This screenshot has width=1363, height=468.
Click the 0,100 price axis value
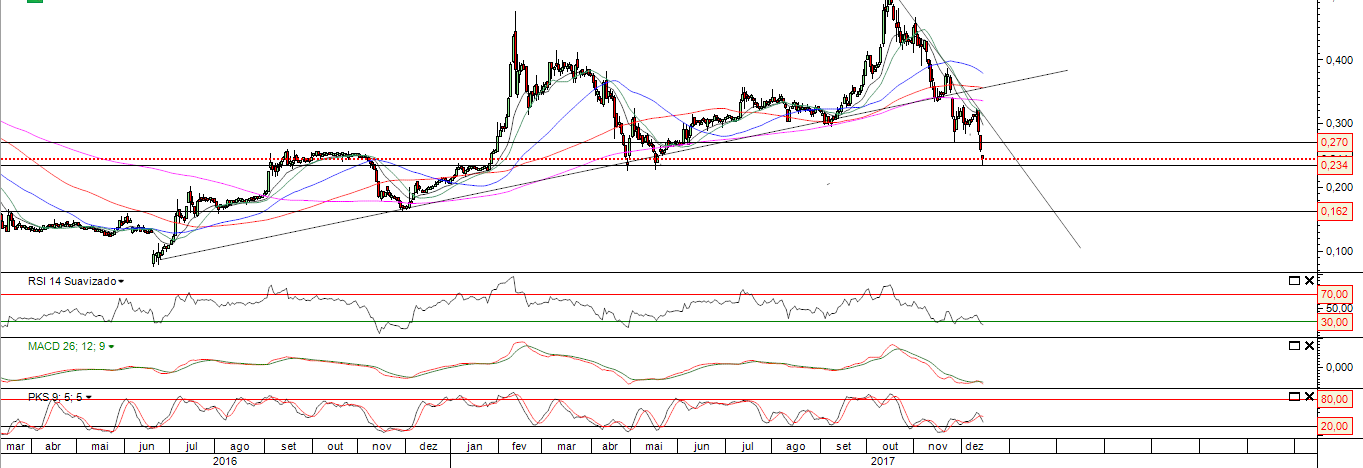point(1339,250)
